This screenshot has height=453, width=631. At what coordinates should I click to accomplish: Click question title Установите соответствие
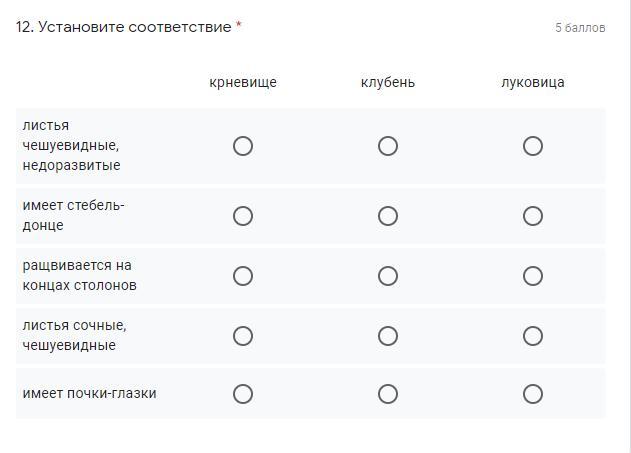pos(128,27)
